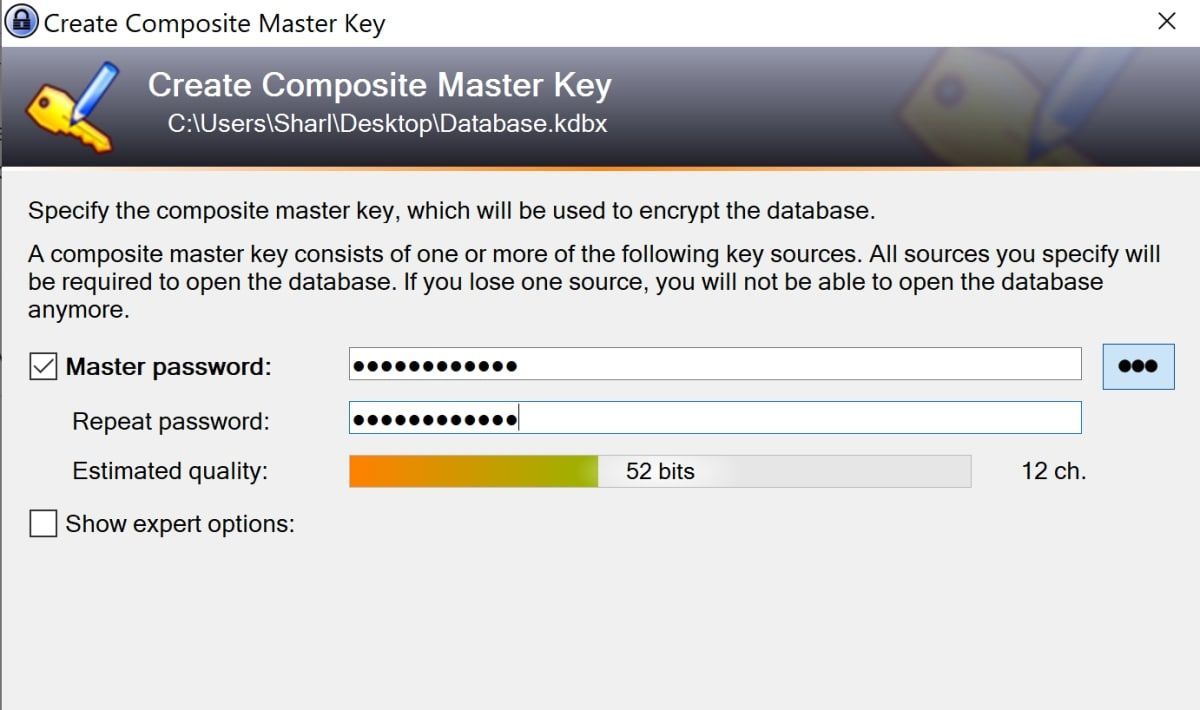Uncheck the Master password checkbox
This screenshot has width=1200, height=710.
click(x=43, y=367)
